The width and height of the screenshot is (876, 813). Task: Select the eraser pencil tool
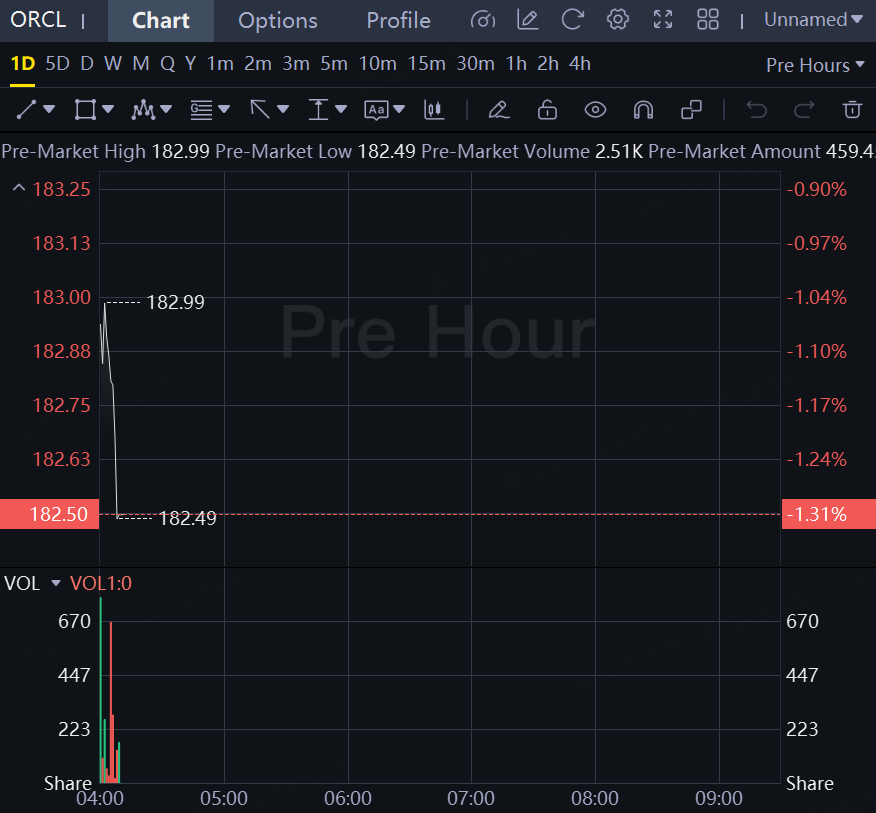point(498,109)
